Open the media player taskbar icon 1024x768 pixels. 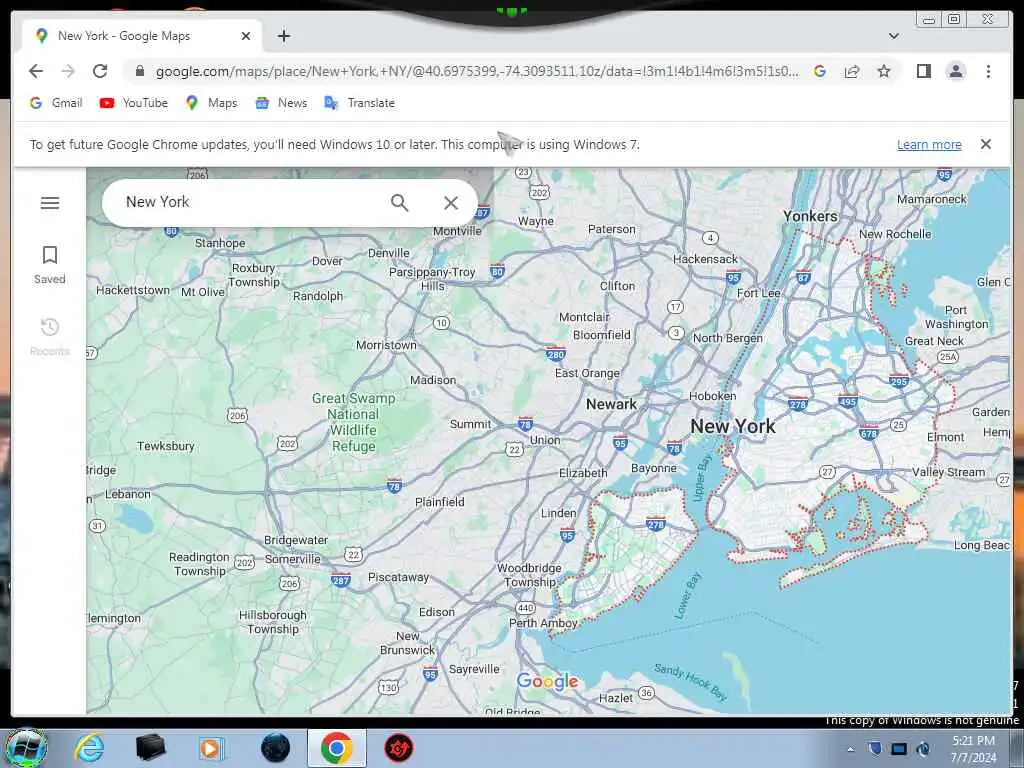[212, 748]
